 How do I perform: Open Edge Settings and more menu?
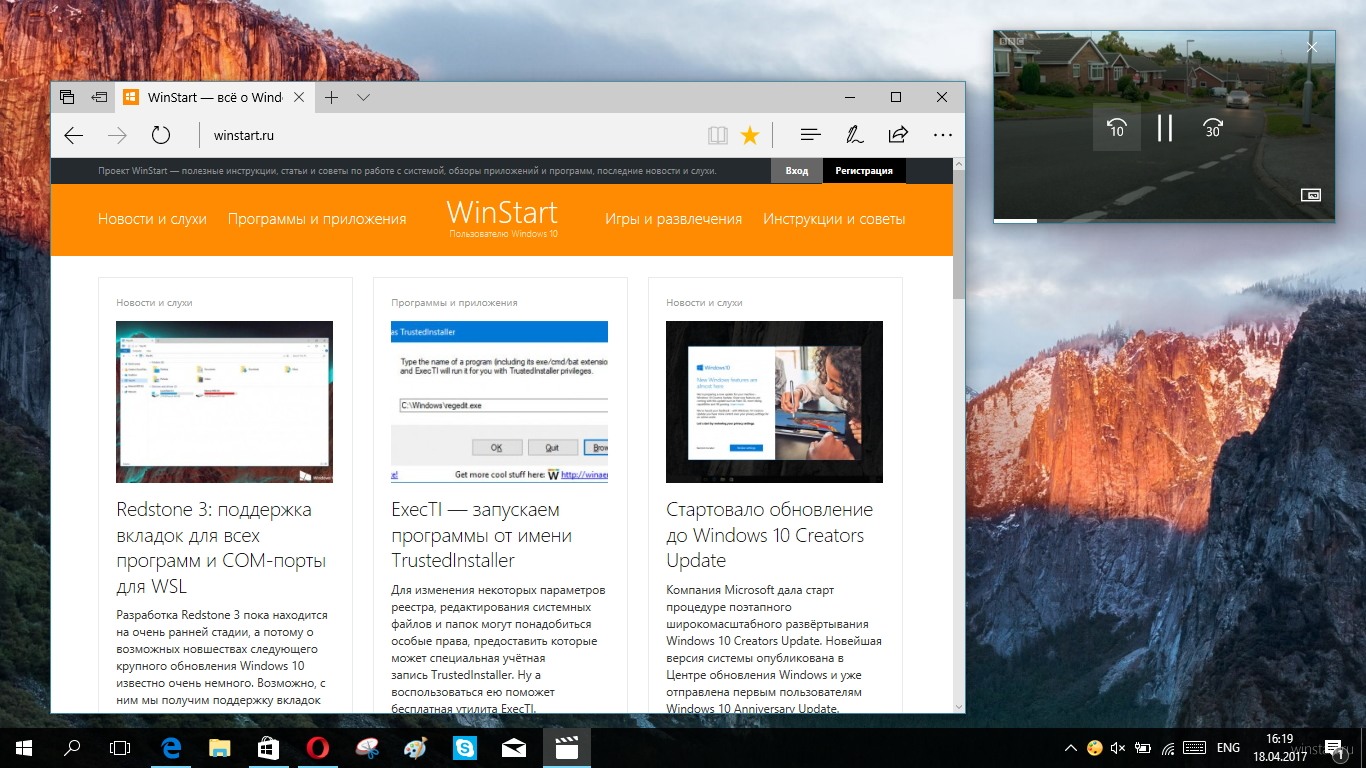pos(942,135)
